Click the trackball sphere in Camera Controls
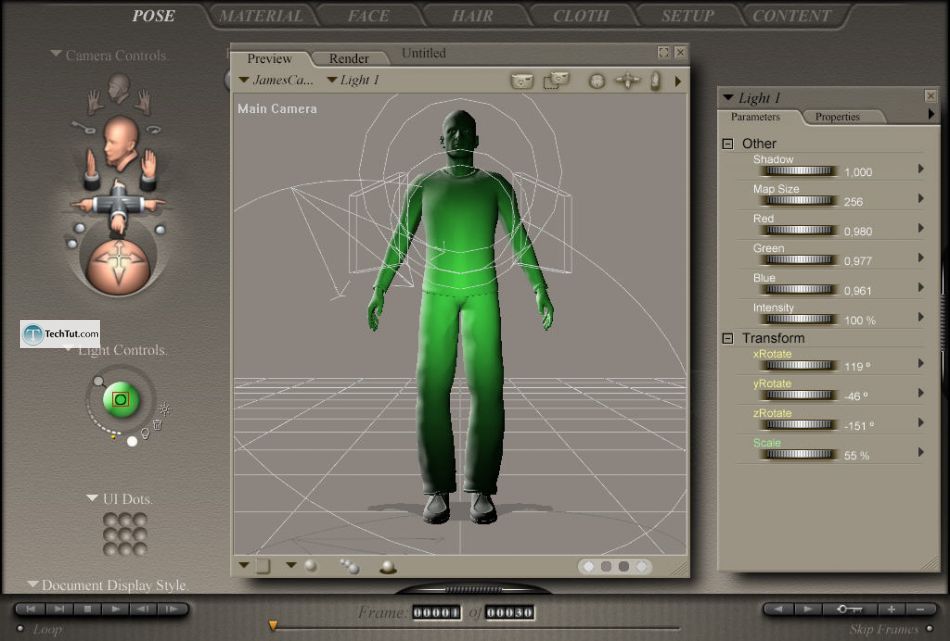The height and width of the screenshot is (641, 950). tap(116, 263)
